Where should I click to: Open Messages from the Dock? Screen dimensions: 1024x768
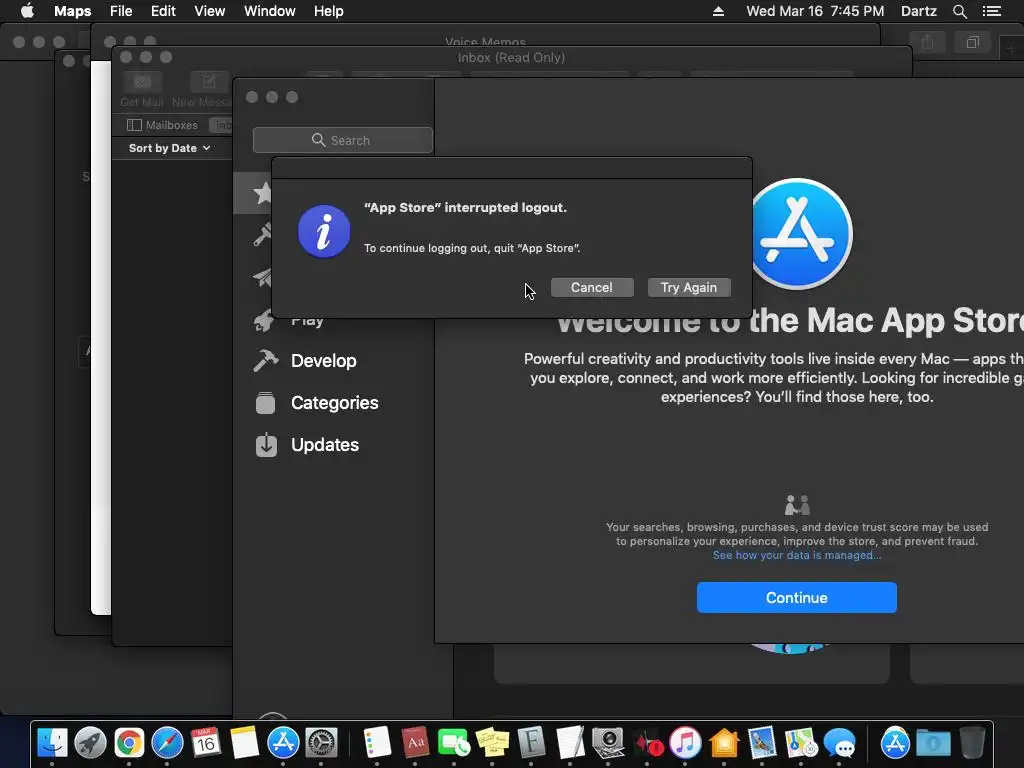[x=839, y=743]
